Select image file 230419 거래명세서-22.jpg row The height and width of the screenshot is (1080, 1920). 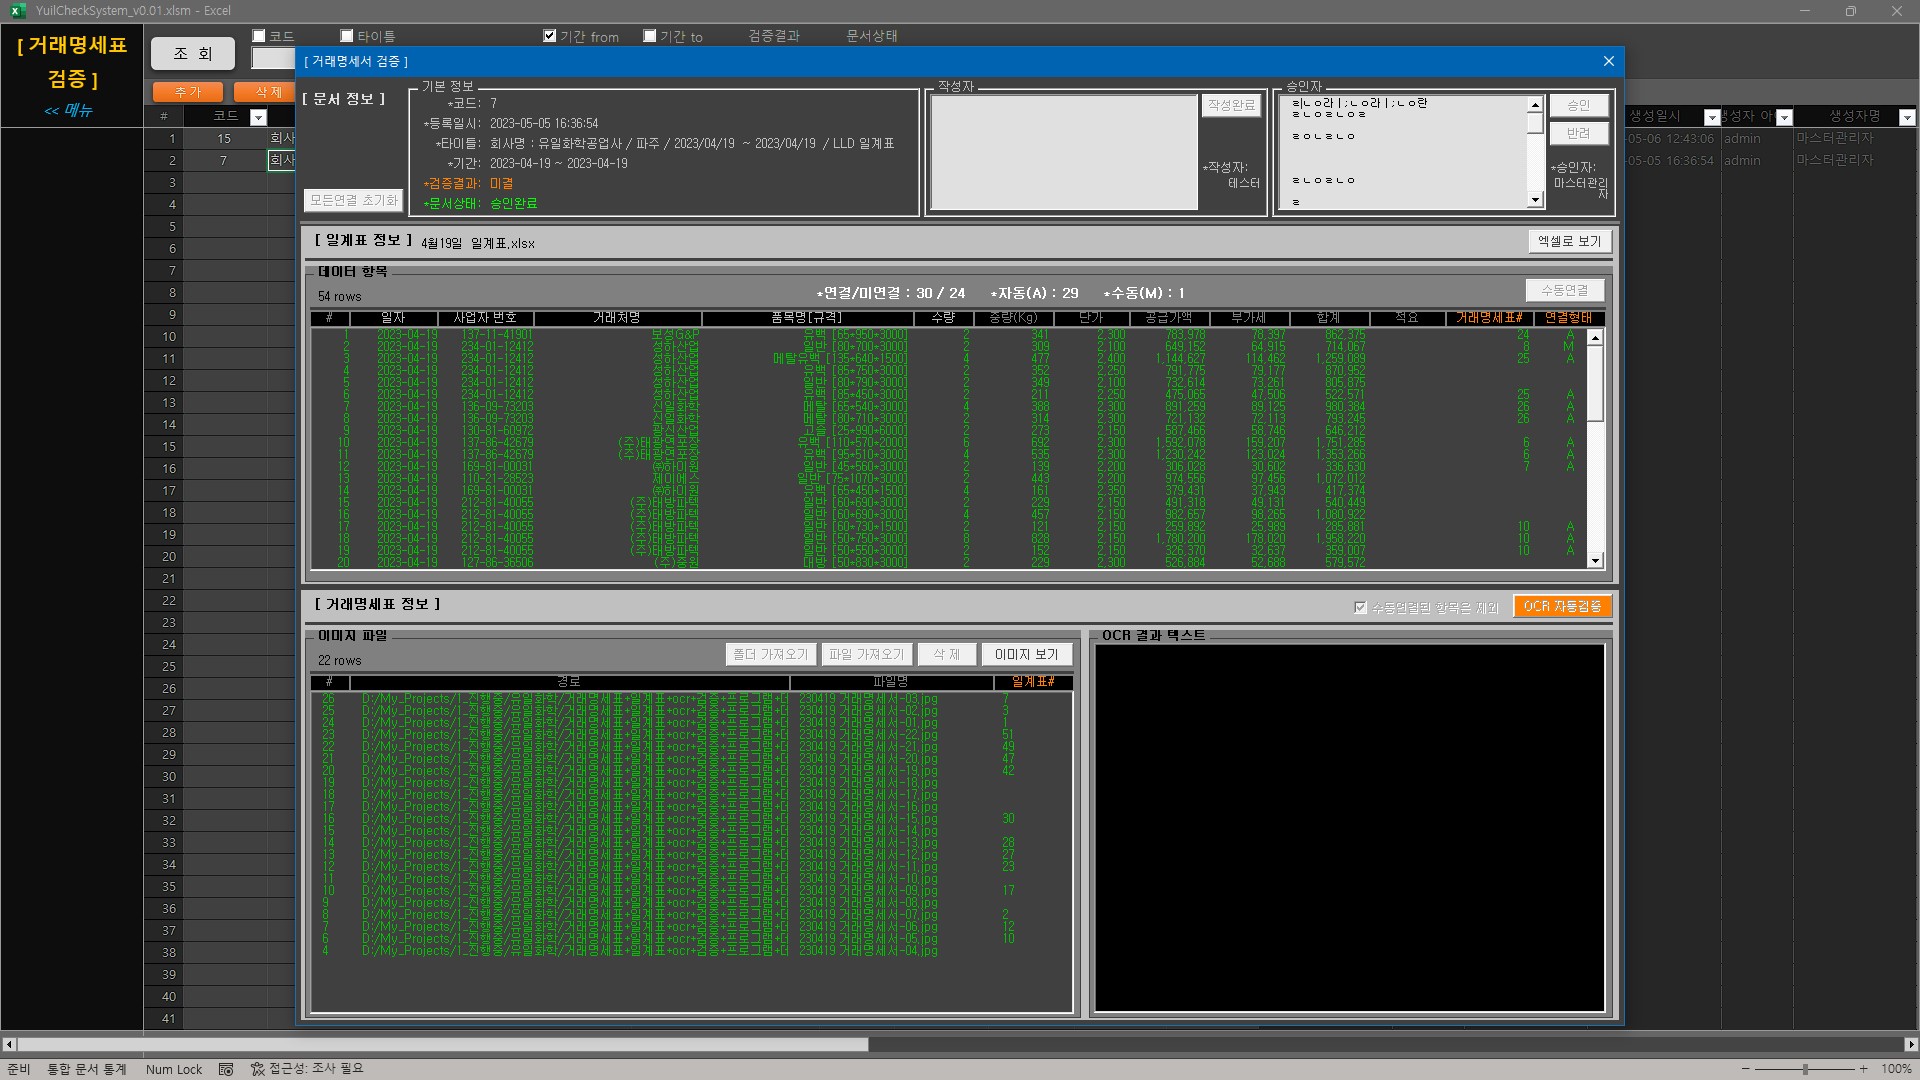click(x=691, y=735)
